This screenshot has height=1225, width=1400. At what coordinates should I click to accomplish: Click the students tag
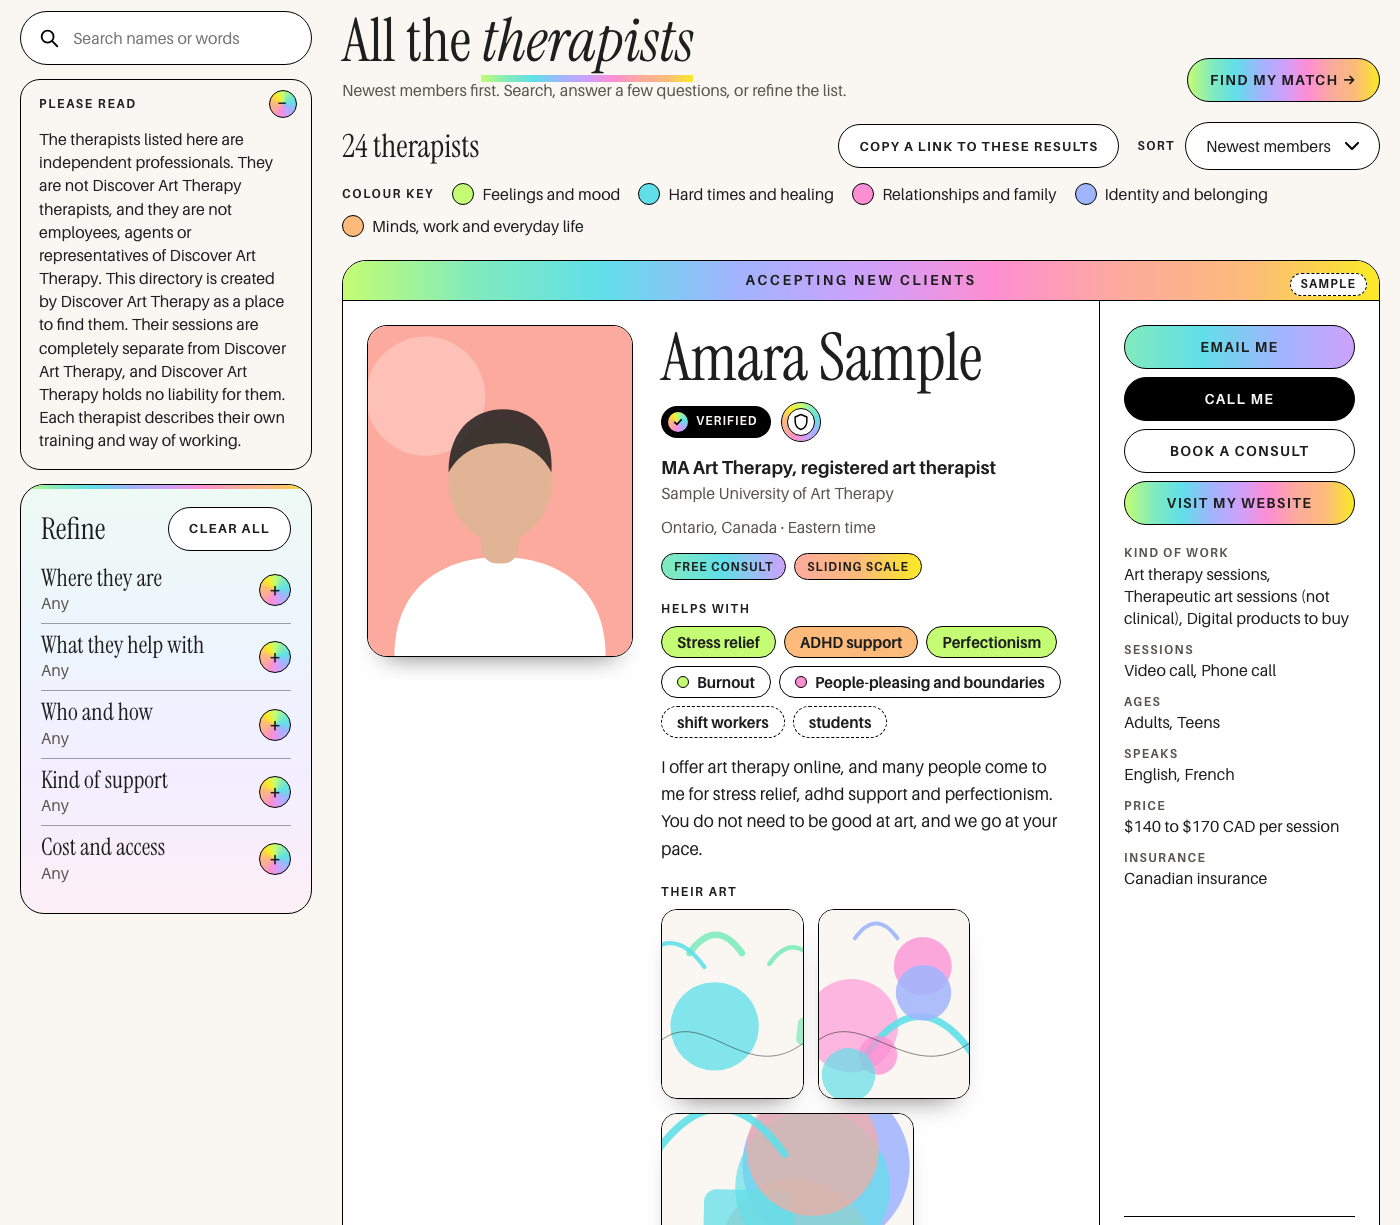point(840,722)
